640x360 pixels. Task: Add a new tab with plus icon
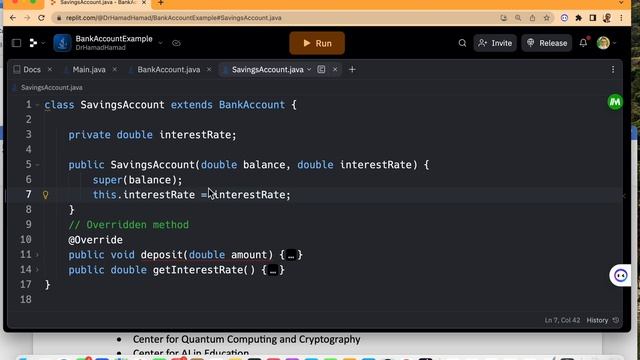[x=352, y=69]
